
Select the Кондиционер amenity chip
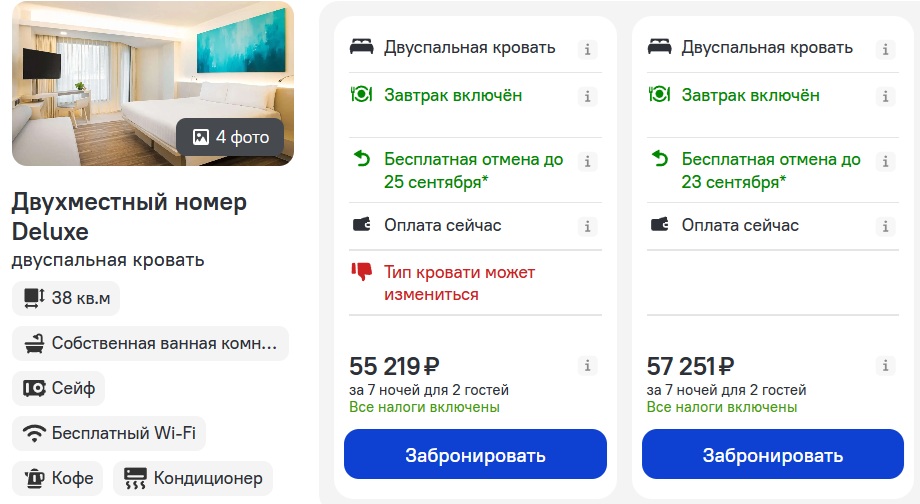[x=193, y=479]
